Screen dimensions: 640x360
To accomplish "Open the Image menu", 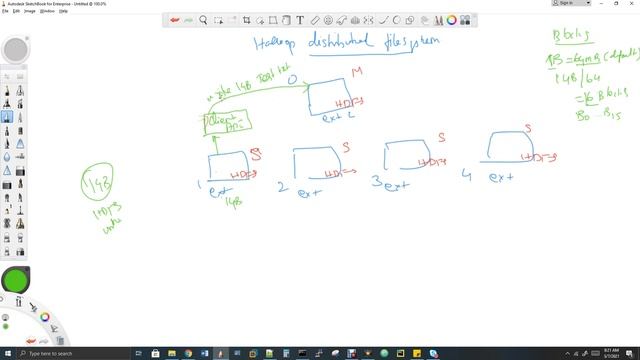I will click(30, 11).
